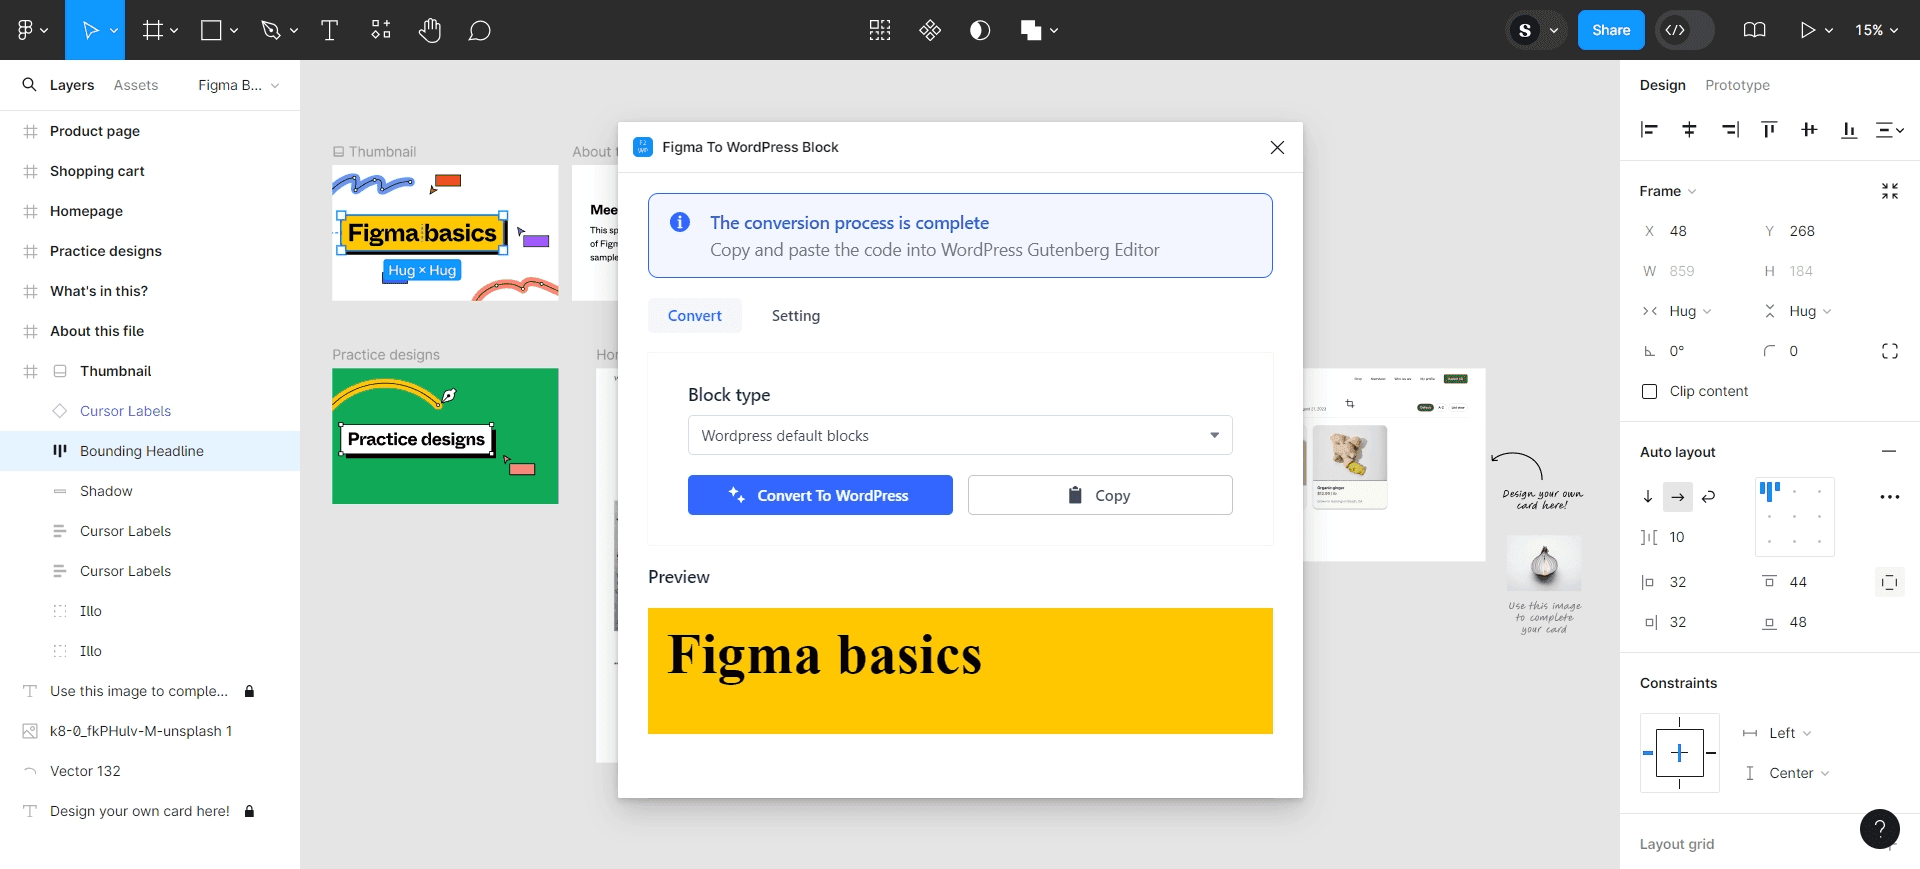The width and height of the screenshot is (1920, 869).
Task: Click the yellow Figma basics preview
Action: point(960,671)
